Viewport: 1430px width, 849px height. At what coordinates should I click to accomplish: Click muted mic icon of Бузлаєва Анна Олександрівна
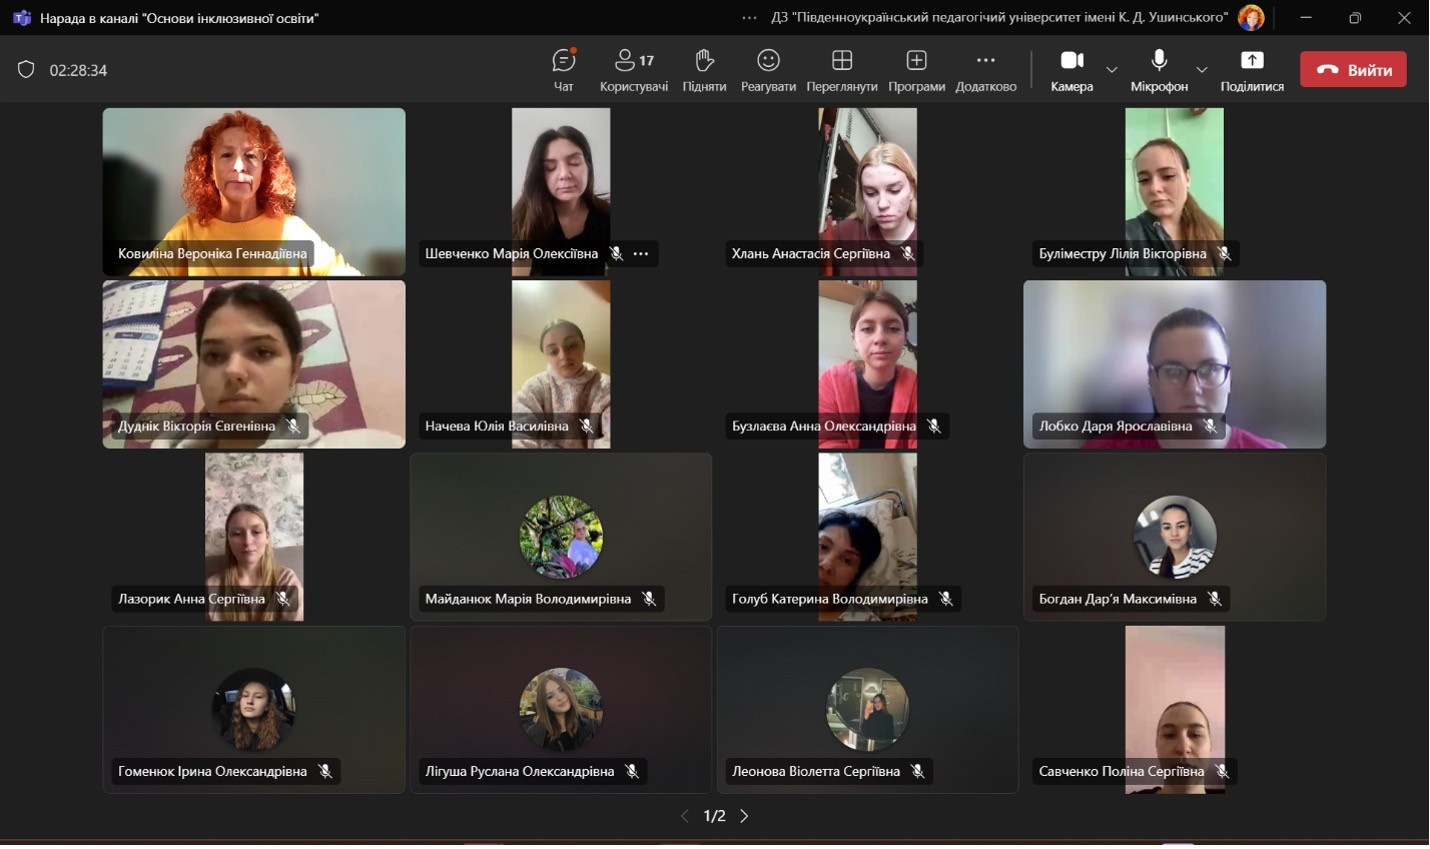pyautogui.click(x=934, y=426)
